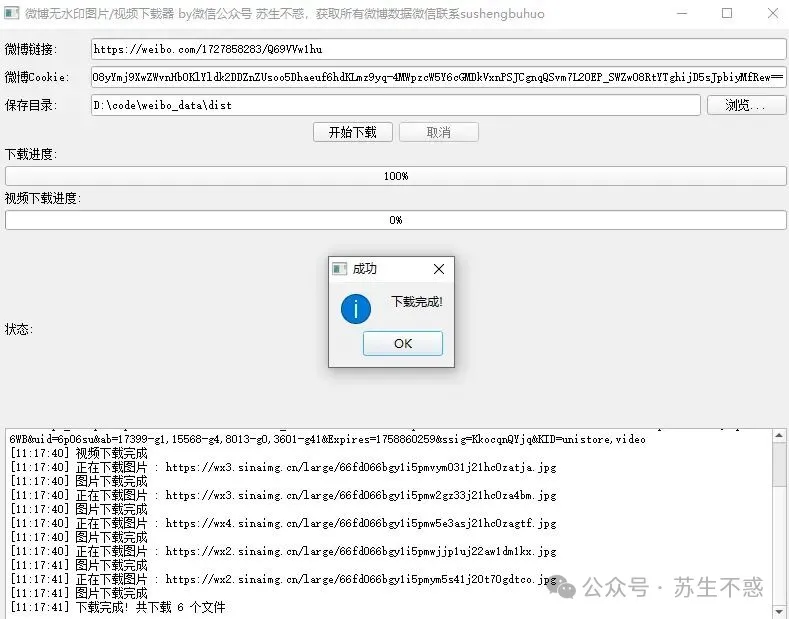Focus the 微博链接 URL input field
789x619 pixels.
click(x=438, y=49)
